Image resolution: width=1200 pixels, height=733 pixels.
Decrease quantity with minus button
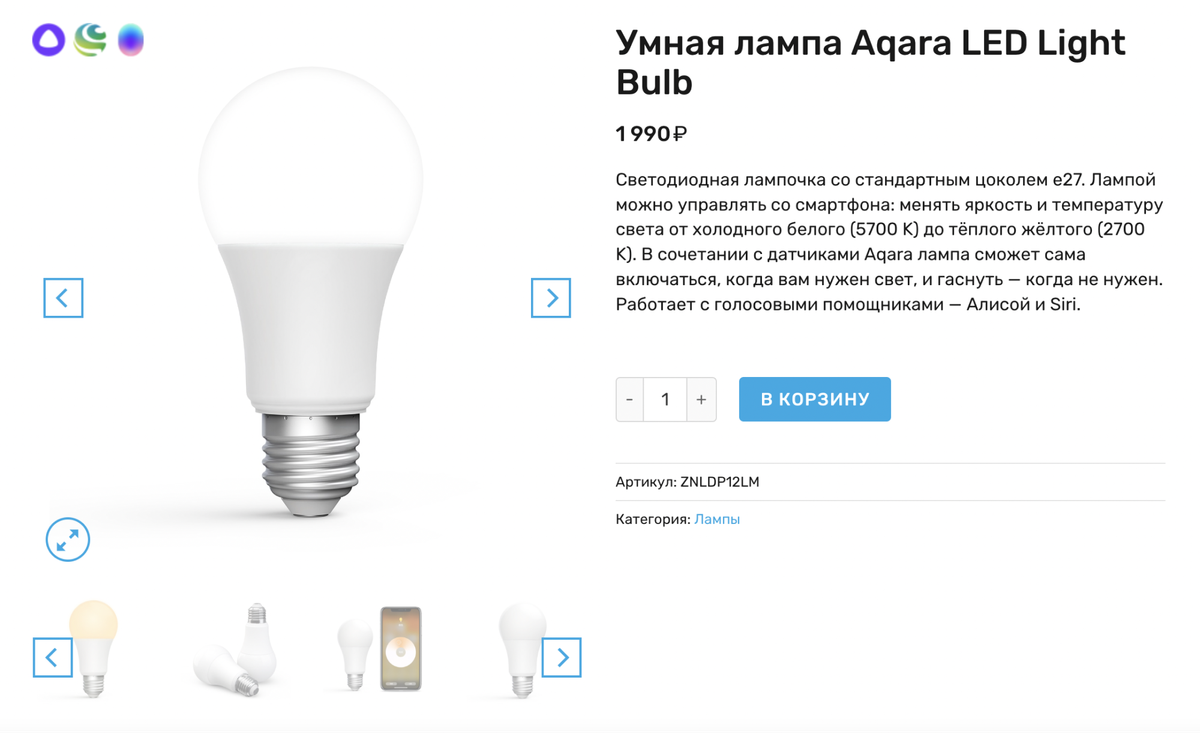pyautogui.click(x=629, y=400)
